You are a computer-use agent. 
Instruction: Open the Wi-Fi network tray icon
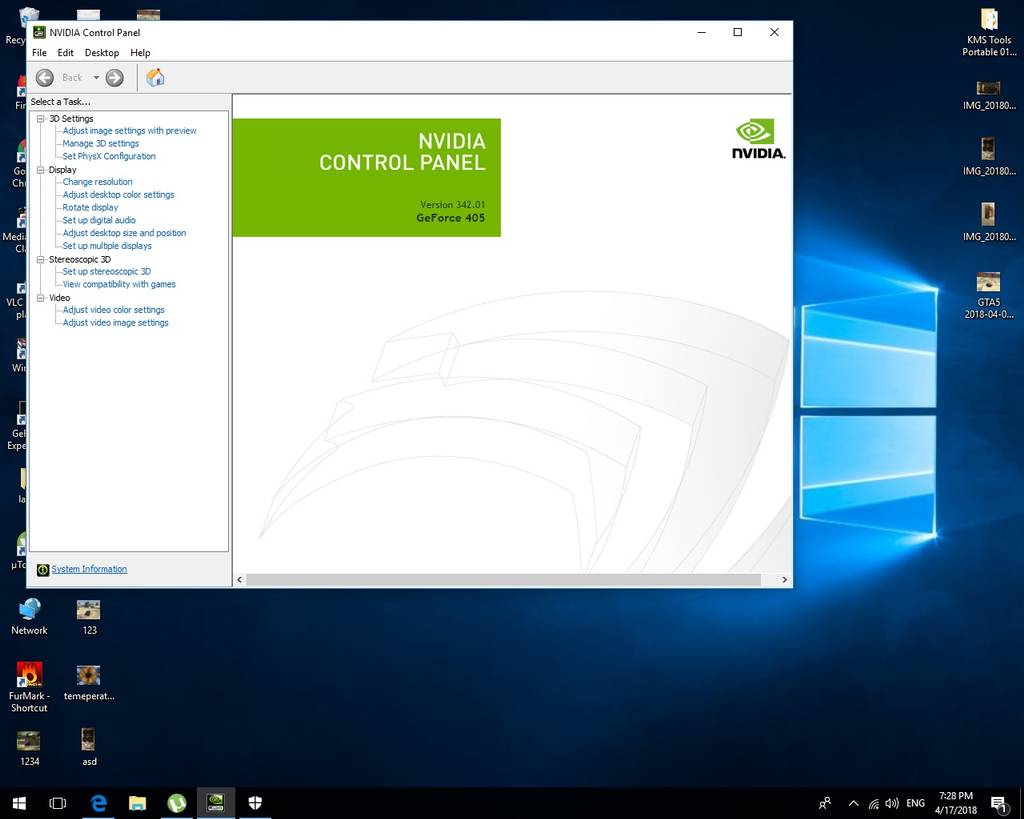coord(873,804)
